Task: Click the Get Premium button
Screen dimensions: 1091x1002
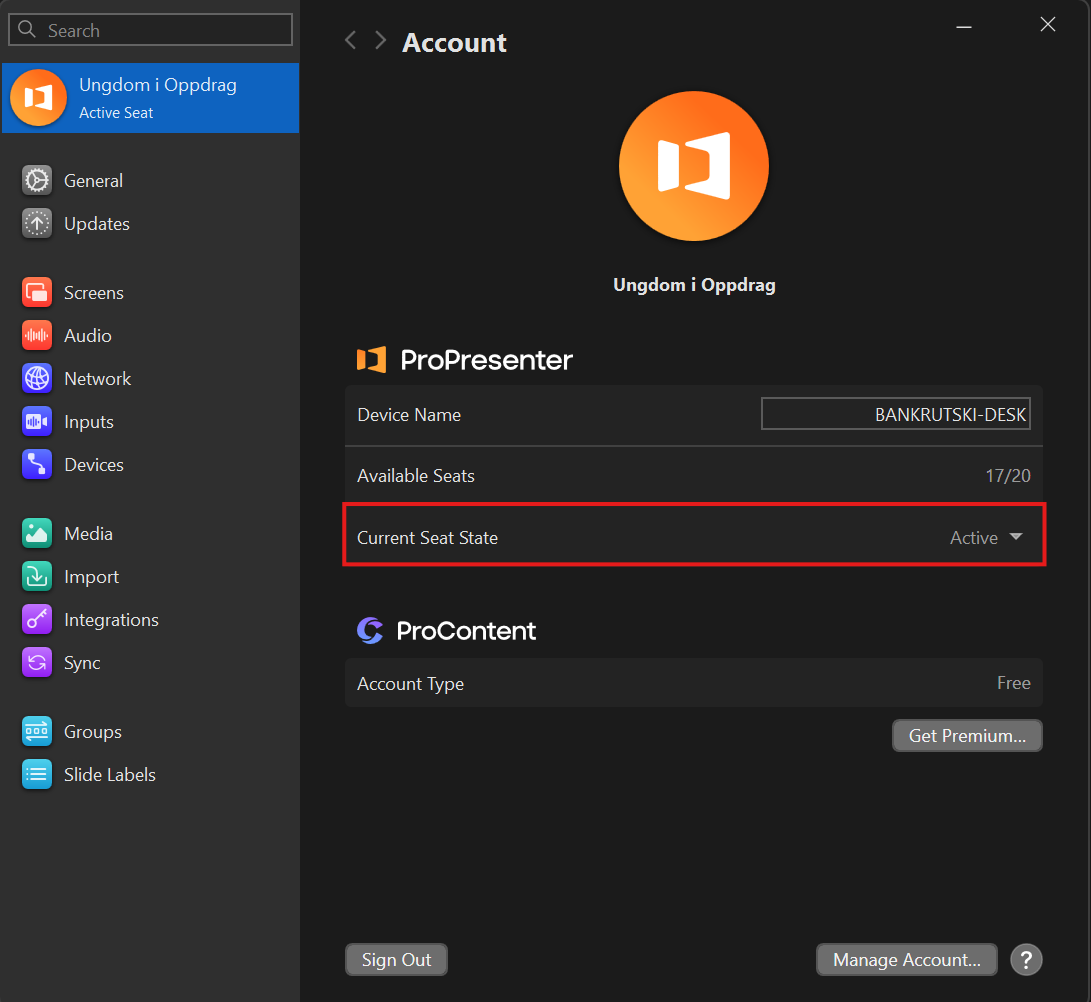Action: [x=967, y=736]
